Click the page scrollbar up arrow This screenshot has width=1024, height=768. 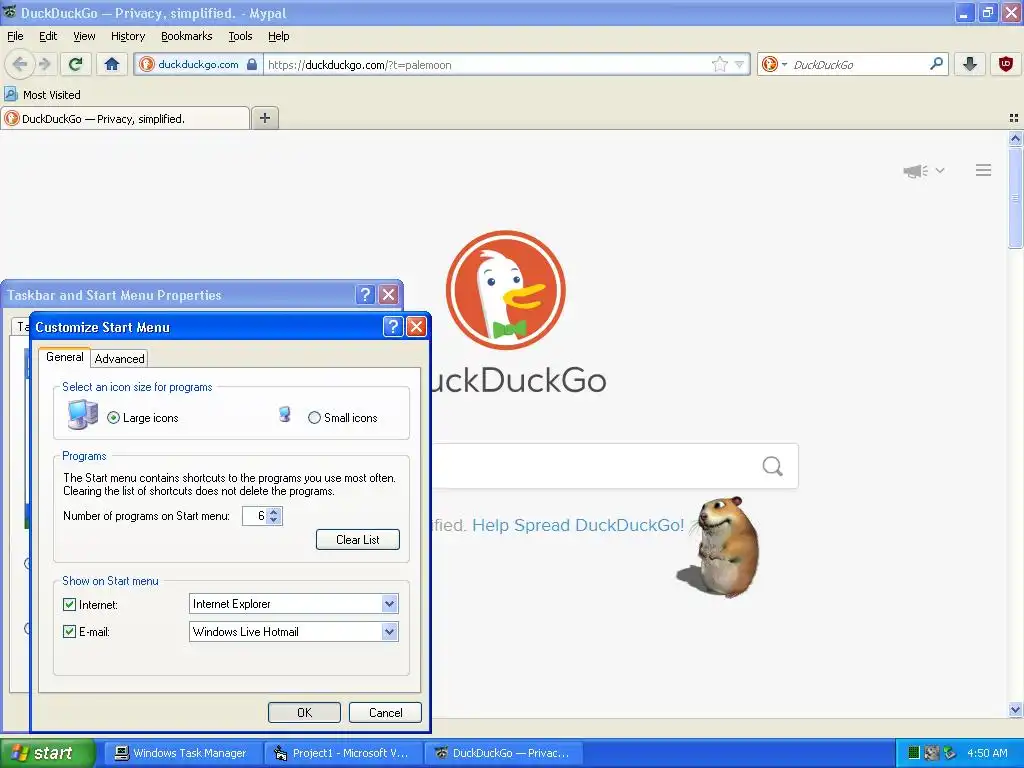click(1015, 138)
